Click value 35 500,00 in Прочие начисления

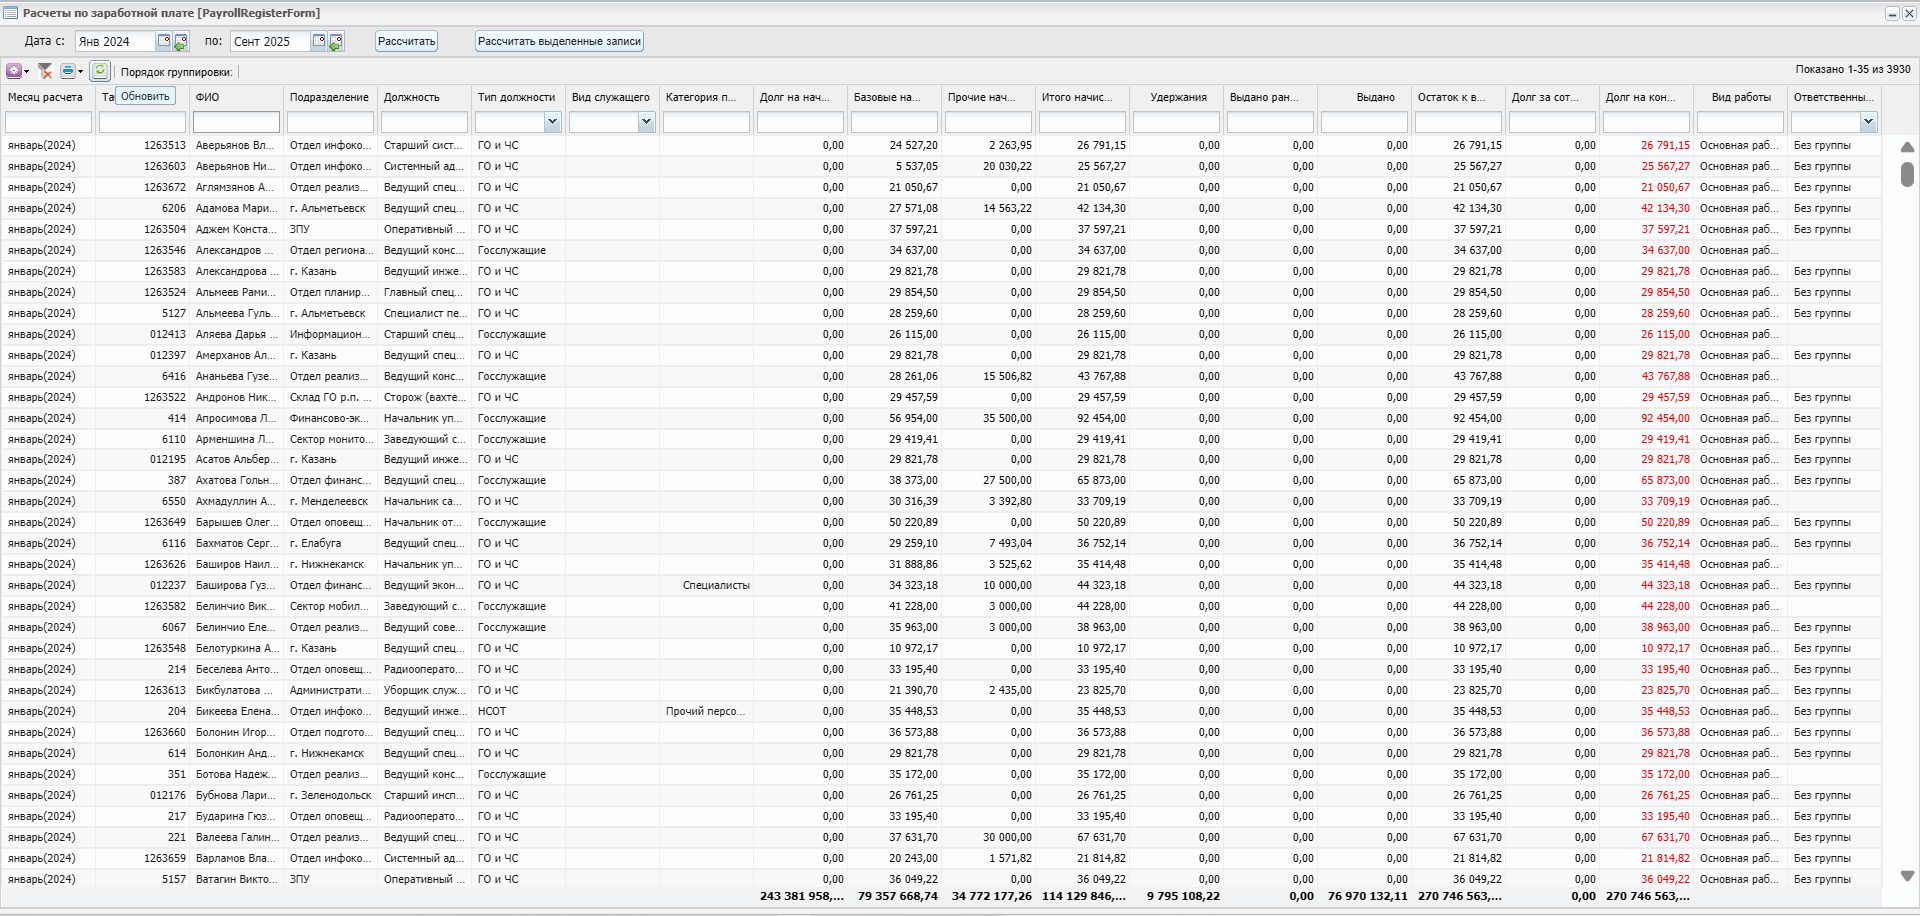(x=1007, y=418)
